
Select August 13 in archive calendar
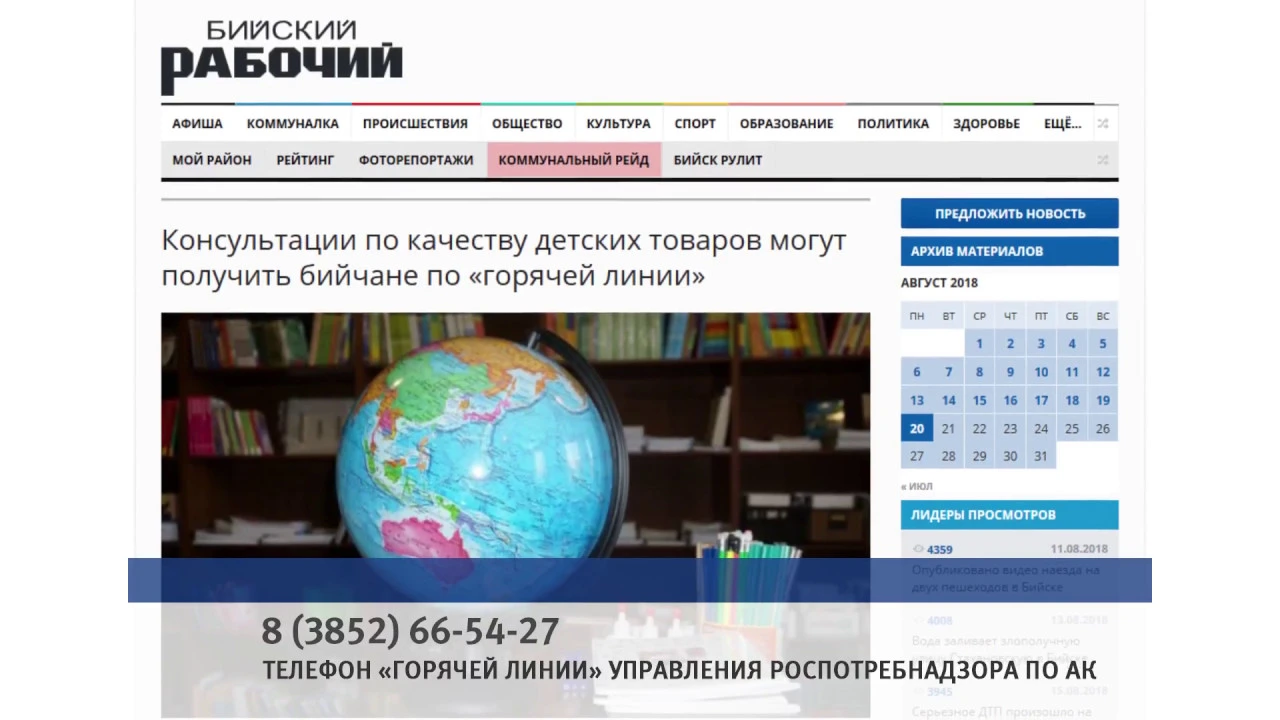tap(917, 400)
